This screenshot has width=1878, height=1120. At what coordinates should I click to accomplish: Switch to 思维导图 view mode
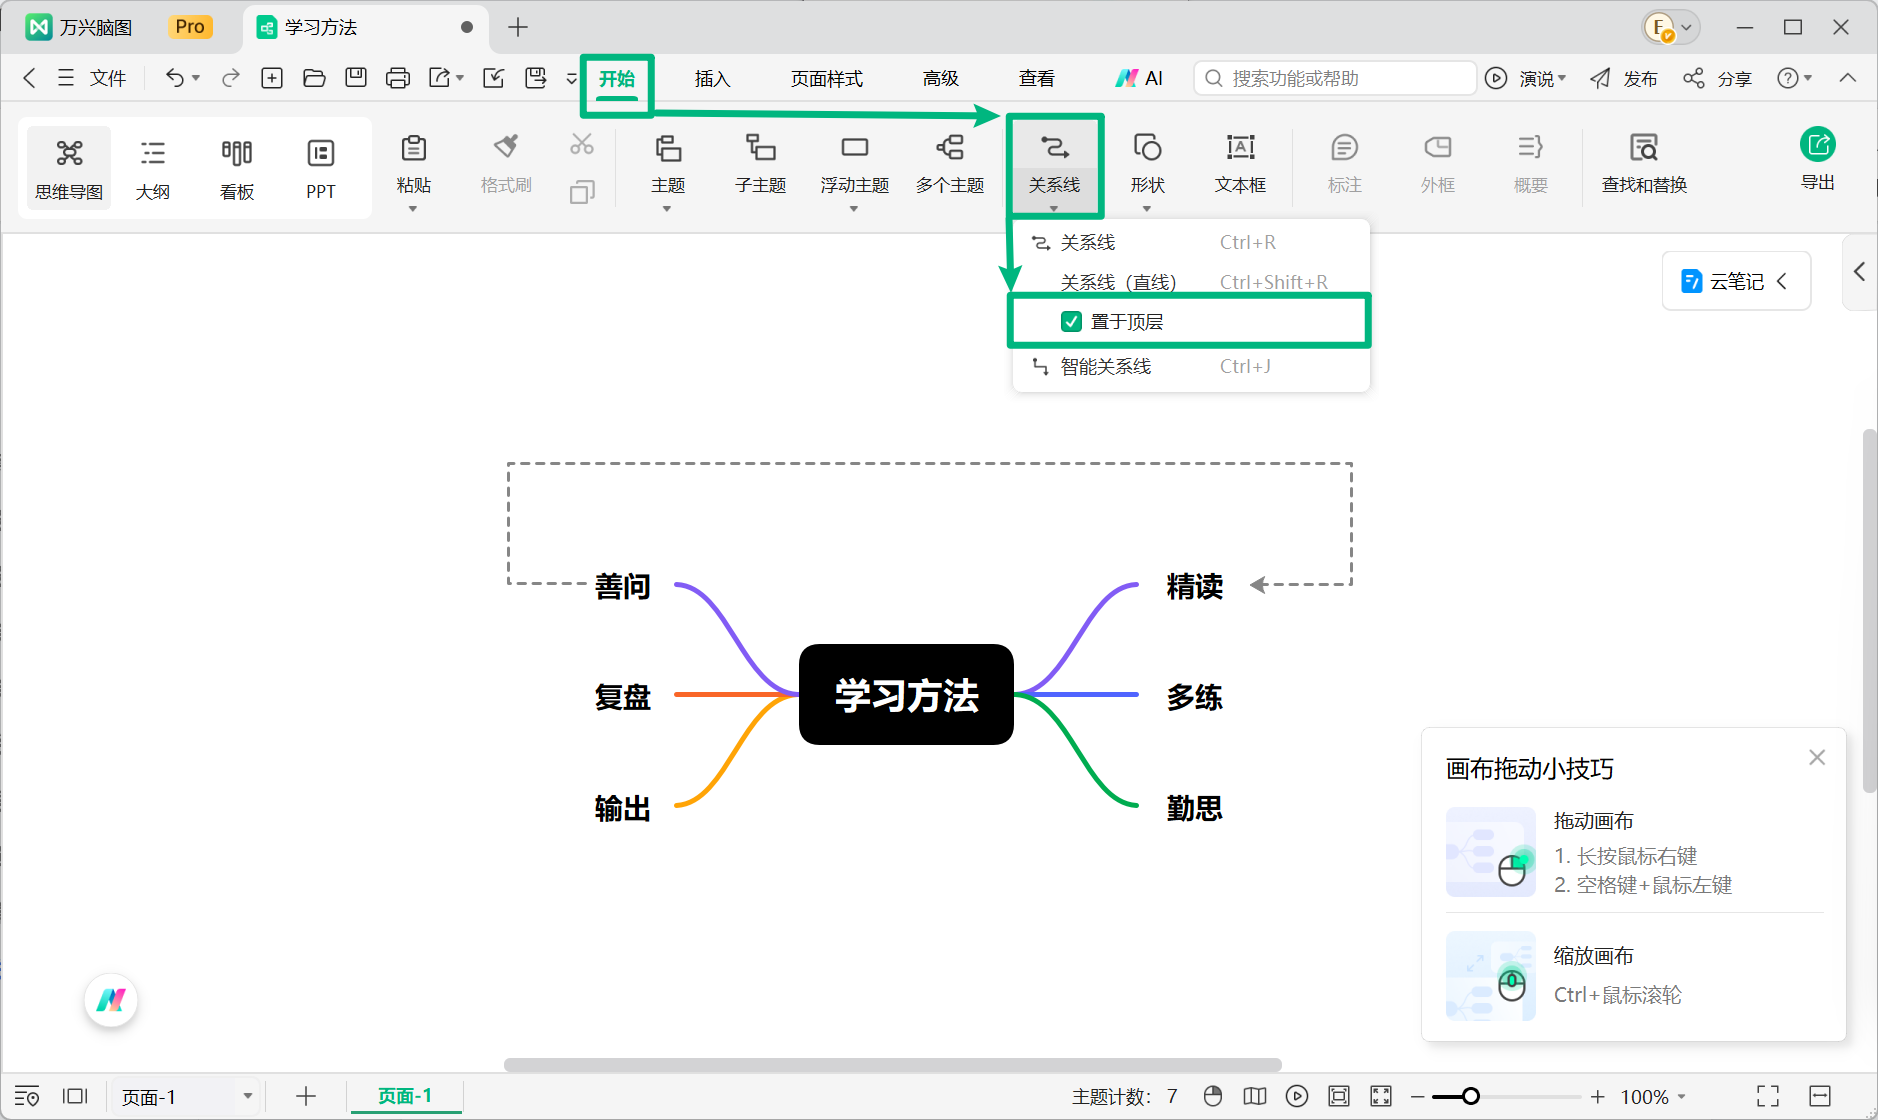pos(69,168)
